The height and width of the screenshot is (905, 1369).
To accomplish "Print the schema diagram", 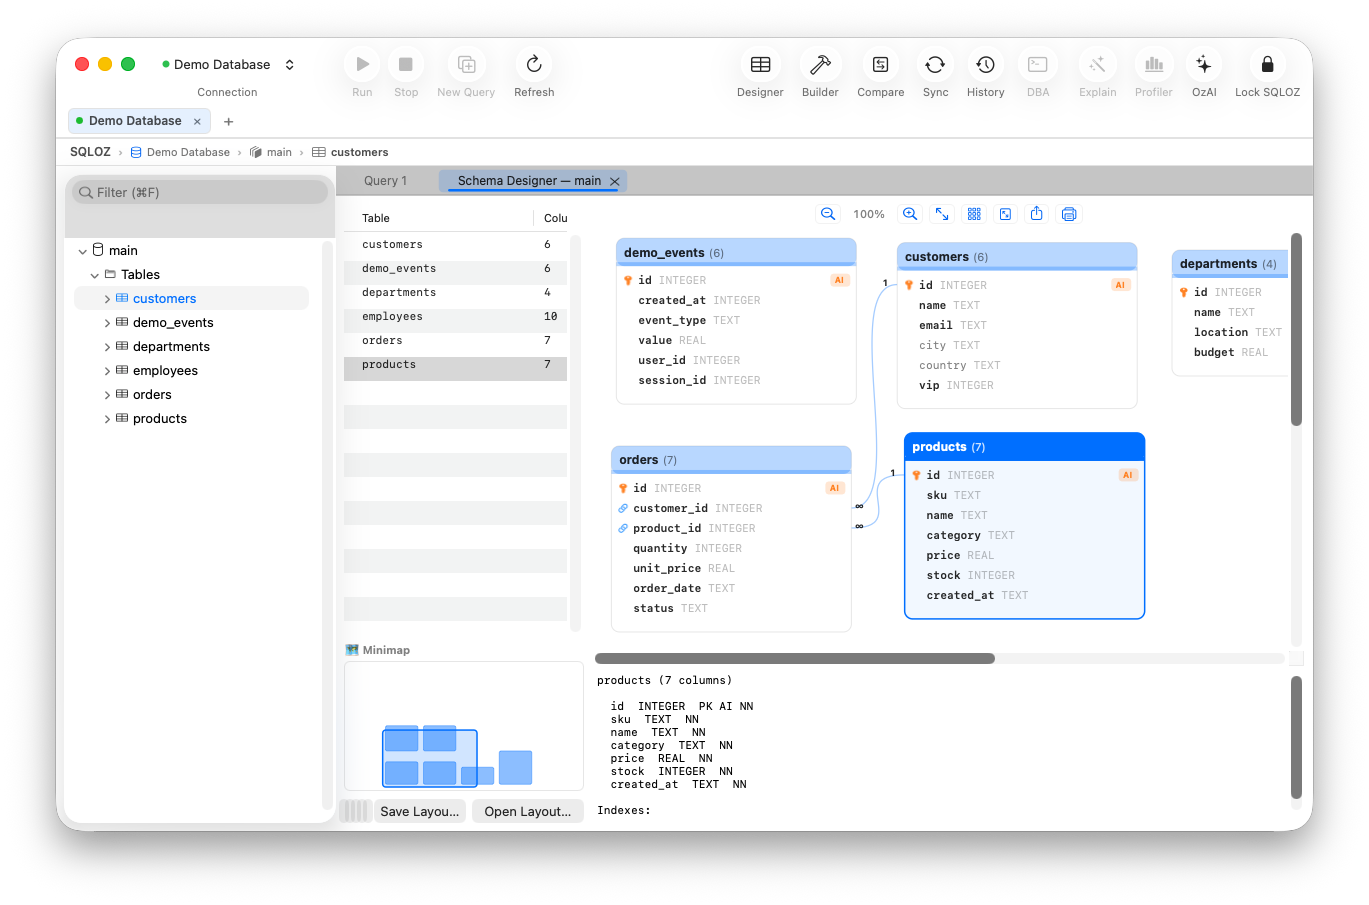I will click(x=1069, y=214).
